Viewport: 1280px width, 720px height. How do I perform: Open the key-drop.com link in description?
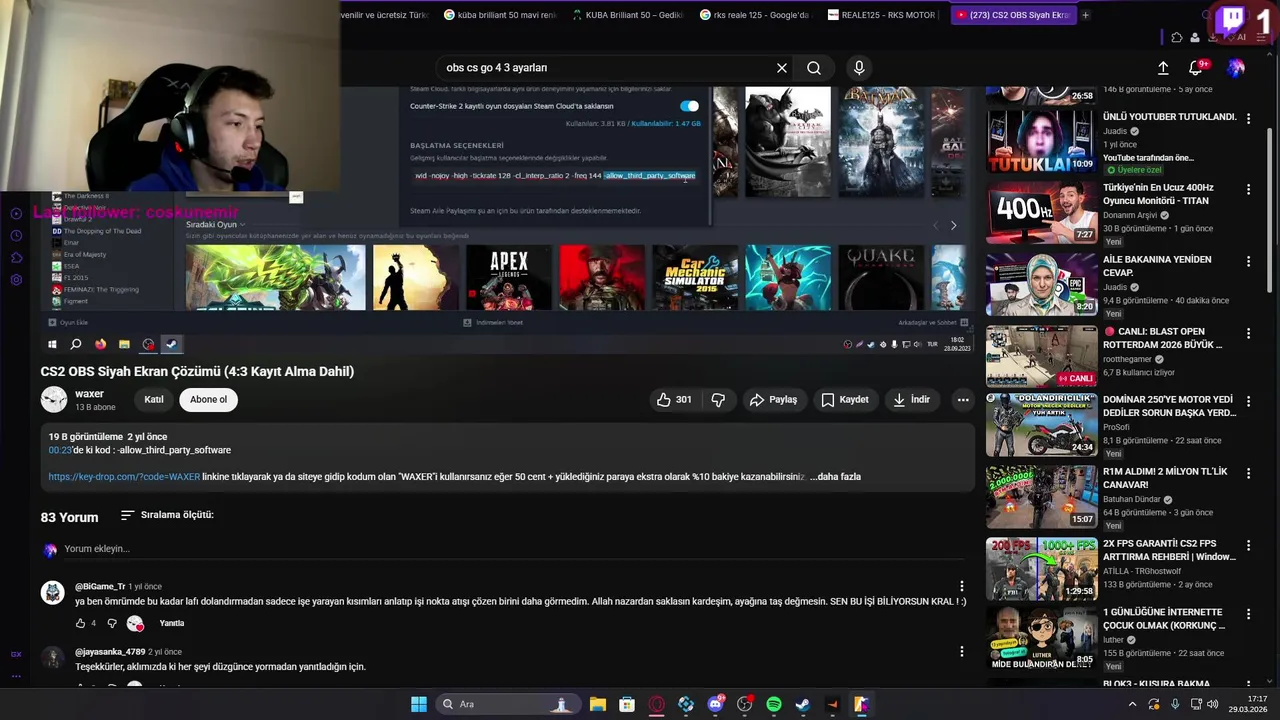click(x=124, y=477)
